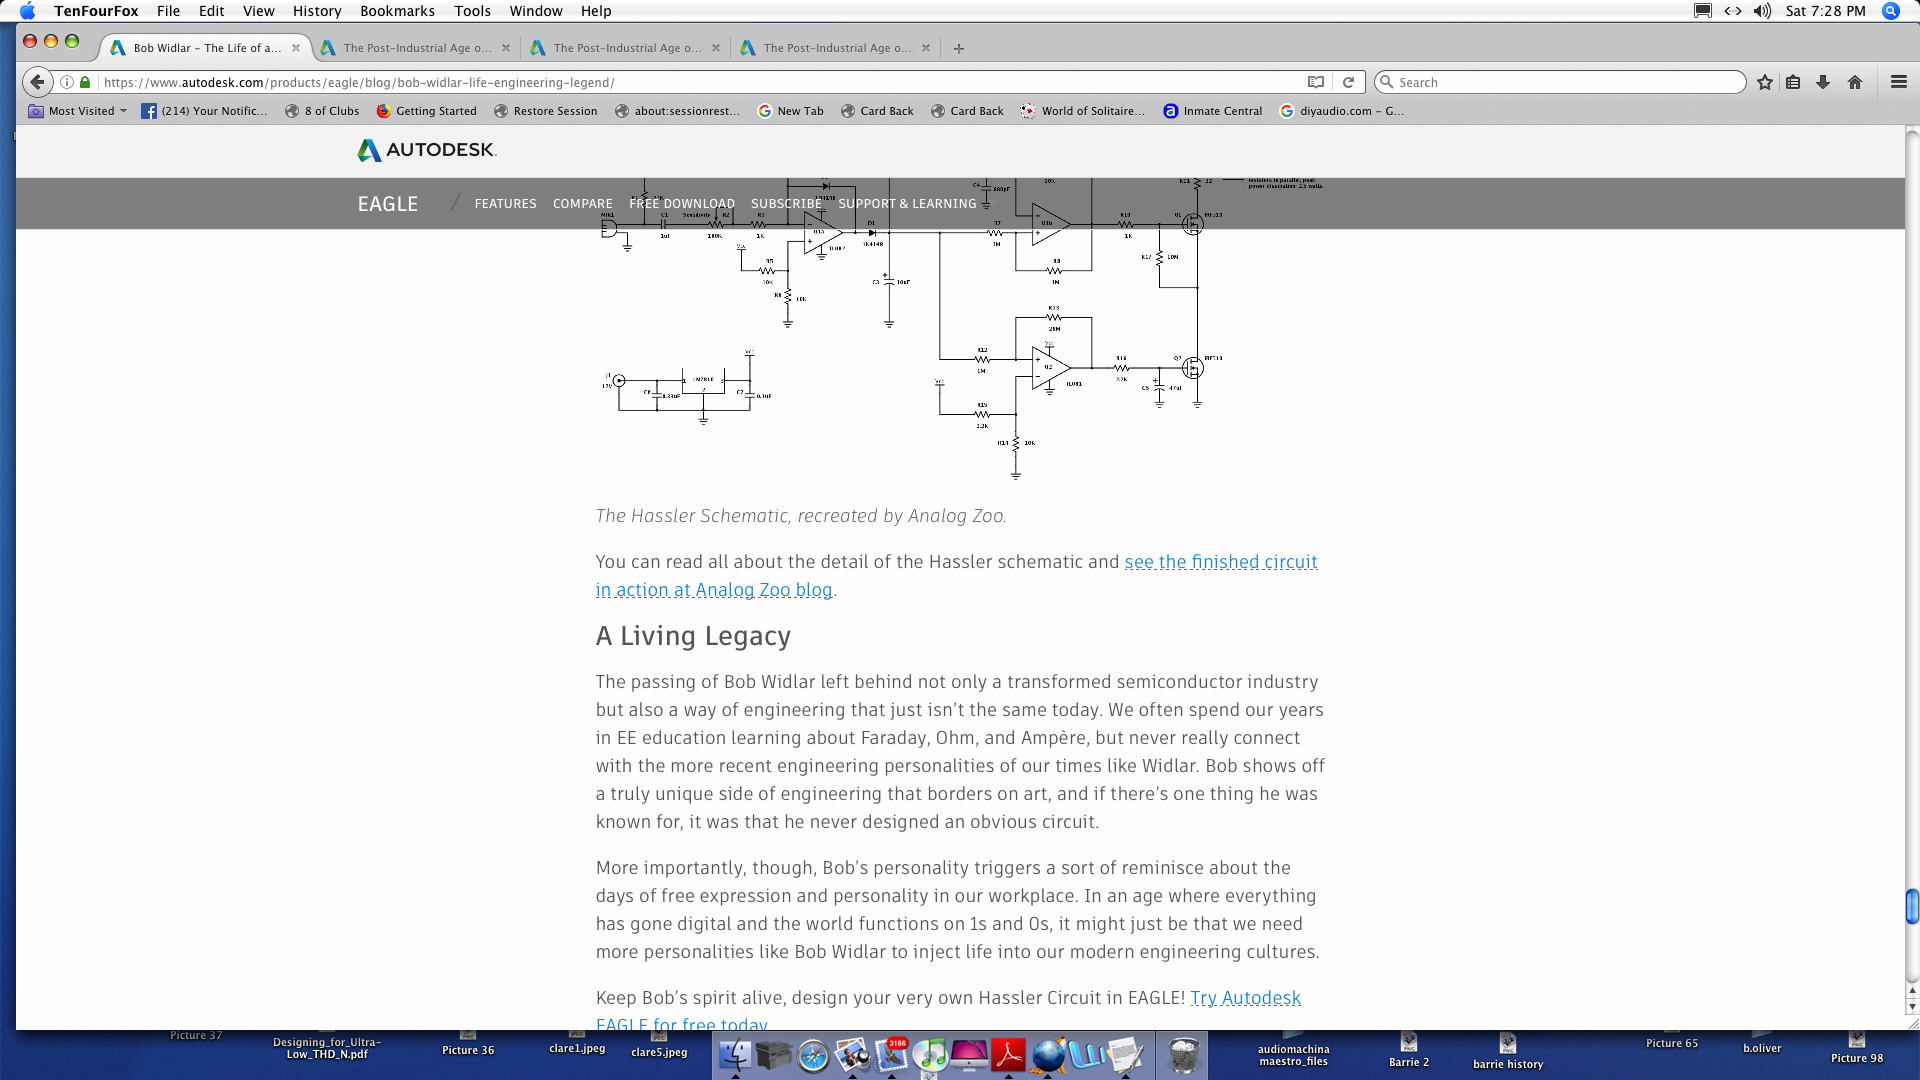Open World of Solitaire bookmark
The height and width of the screenshot is (1080, 1920).
1083,111
